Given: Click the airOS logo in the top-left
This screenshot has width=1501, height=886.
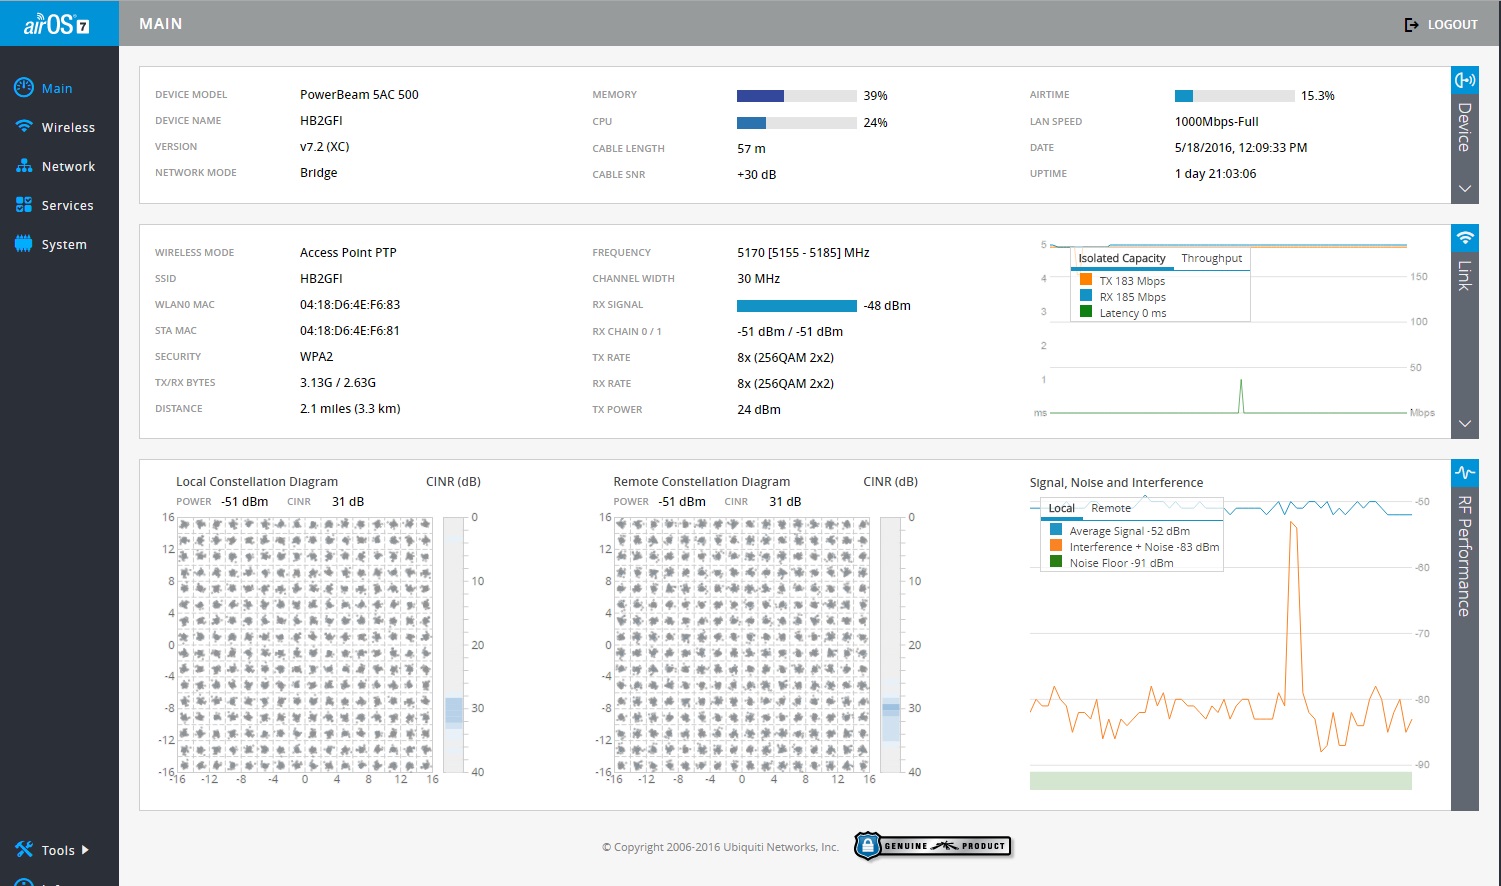Looking at the screenshot, I should coord(57,24).
